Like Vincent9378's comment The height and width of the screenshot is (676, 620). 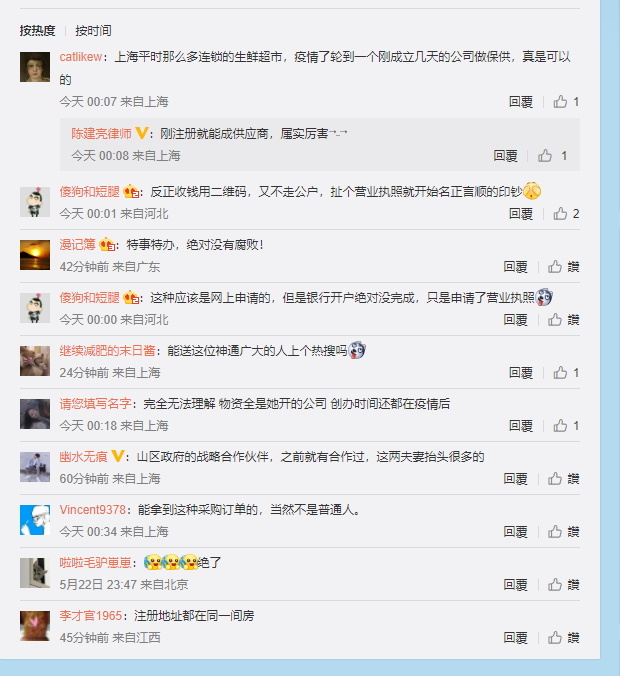[x=554, y=532]
